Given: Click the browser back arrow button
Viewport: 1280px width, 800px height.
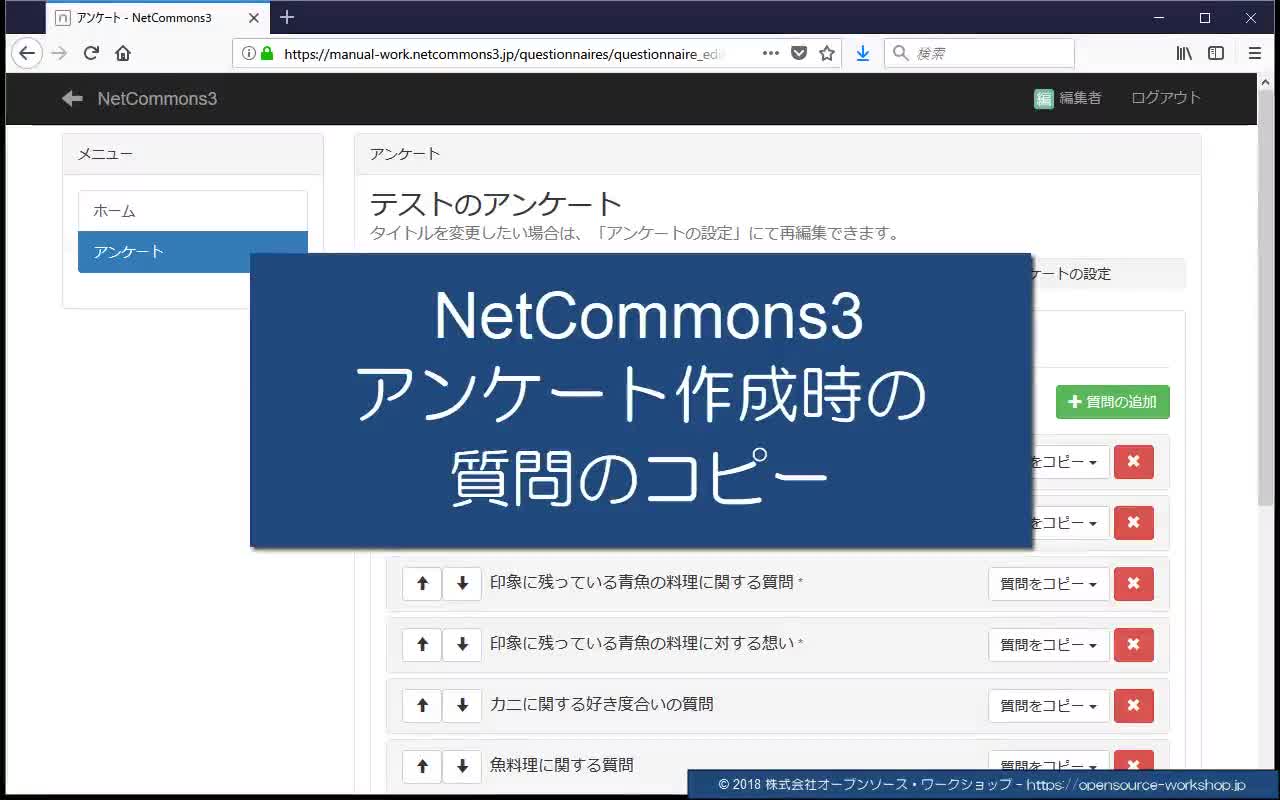Looking at the screenshot, I should click(27, 53).
